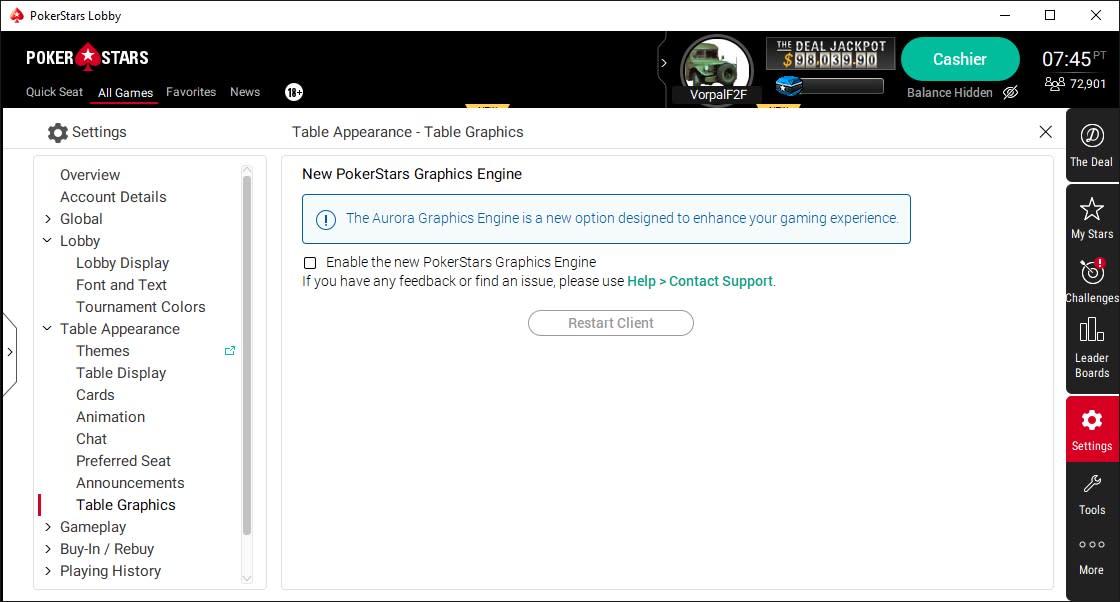
Task: Expand the collapsed left side panel arrow
Action: click(9, 352)
